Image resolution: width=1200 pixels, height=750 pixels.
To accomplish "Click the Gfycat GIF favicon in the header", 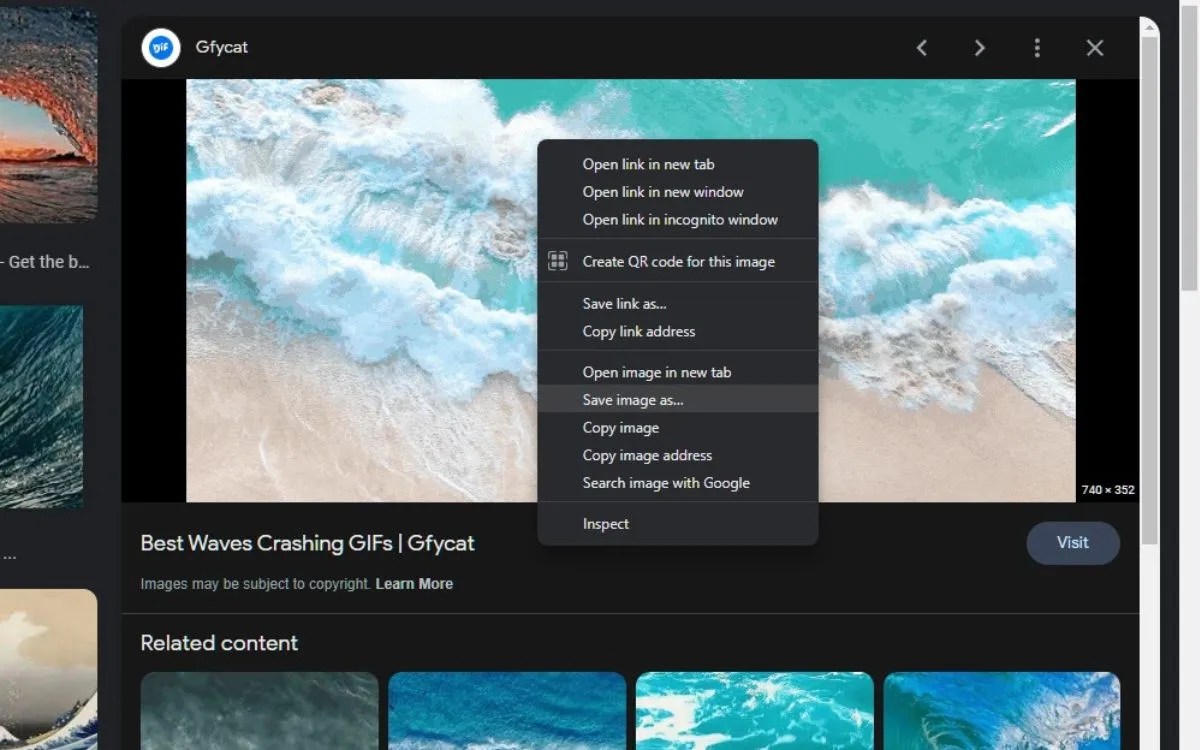I will click(160, 47).
